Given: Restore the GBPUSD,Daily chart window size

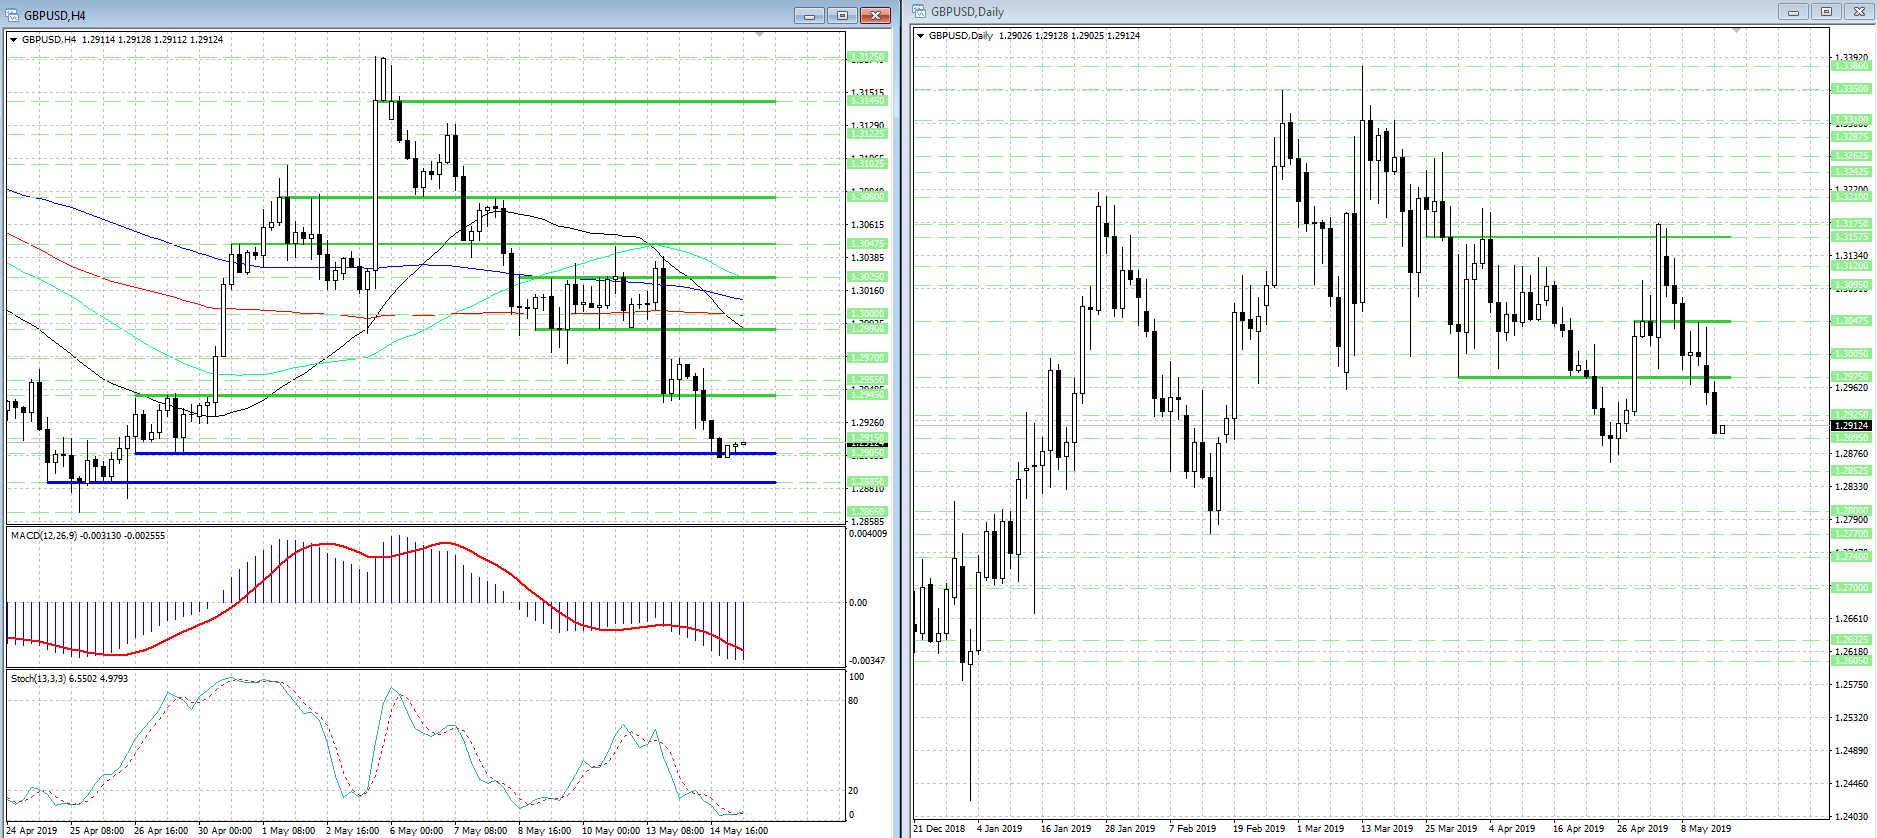Looking at the screenshot, I should pyautogui.click(x=1826, y=12).
